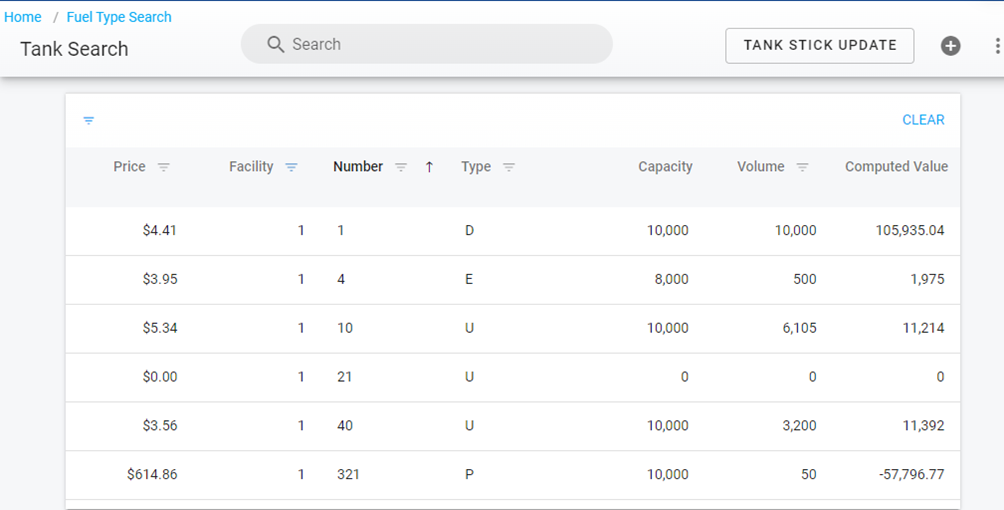
Task: Open the three-dot more options menu
Action: coord(996,46)
